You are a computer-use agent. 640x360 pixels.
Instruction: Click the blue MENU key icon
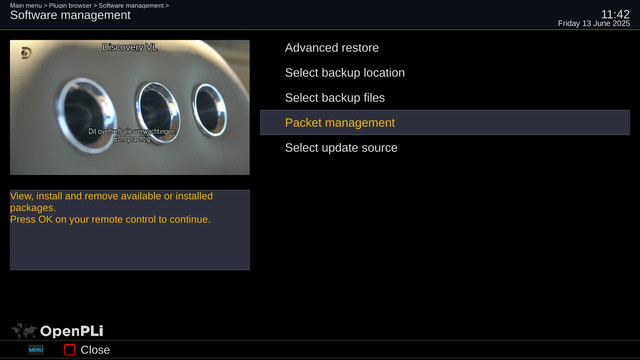coord(36,350)
